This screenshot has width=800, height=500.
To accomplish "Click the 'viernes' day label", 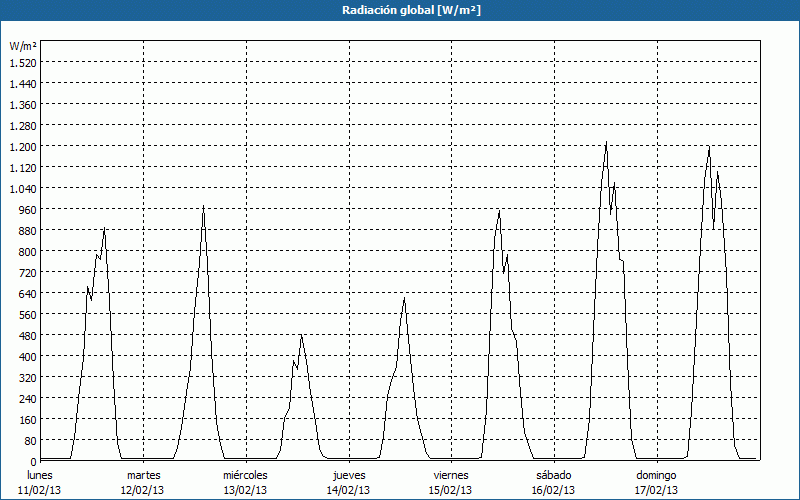I will pos(451,475).
